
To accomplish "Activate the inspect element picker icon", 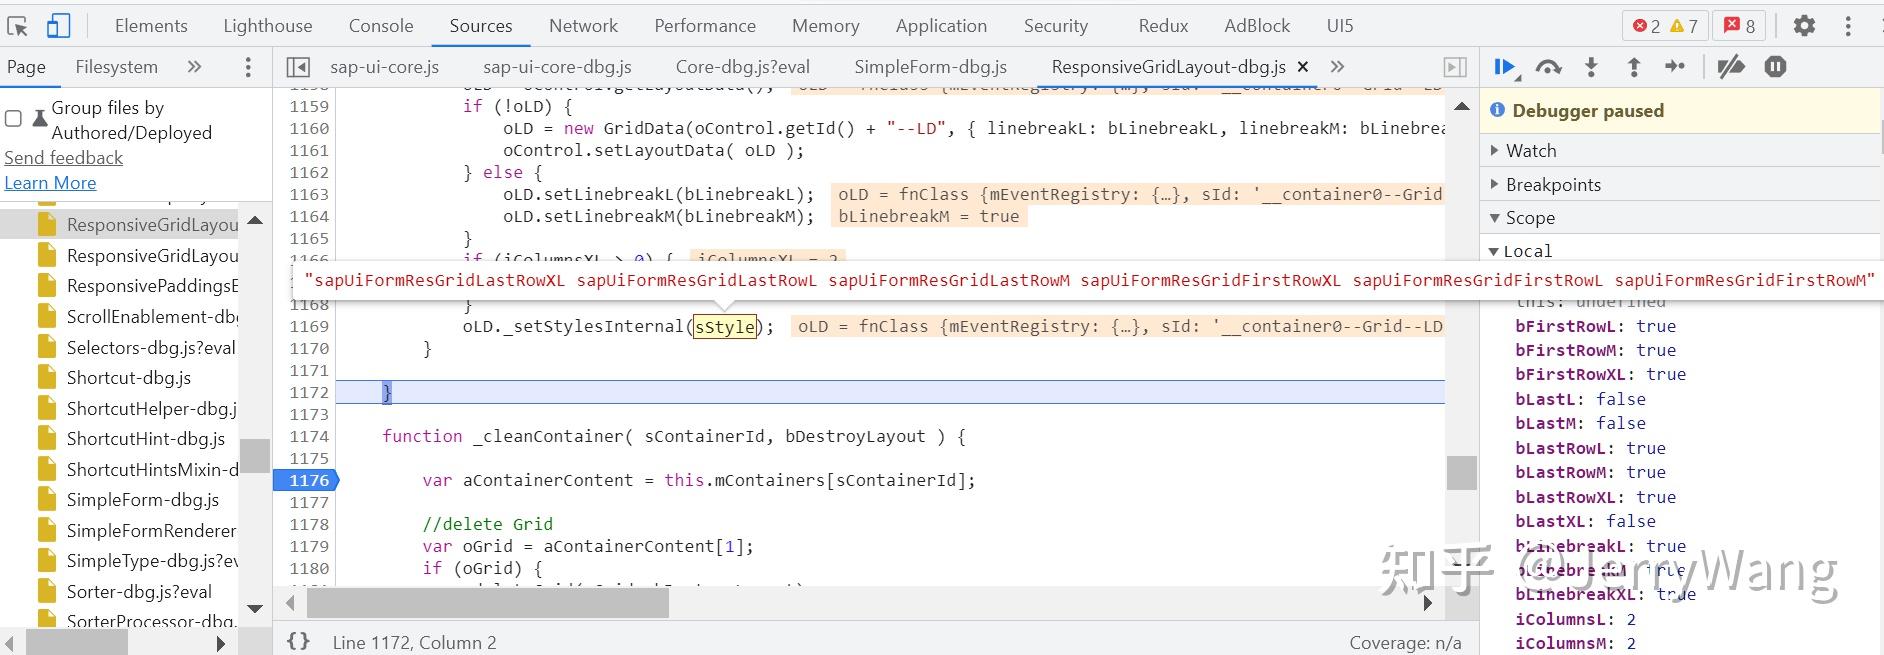I will (17, 26).
